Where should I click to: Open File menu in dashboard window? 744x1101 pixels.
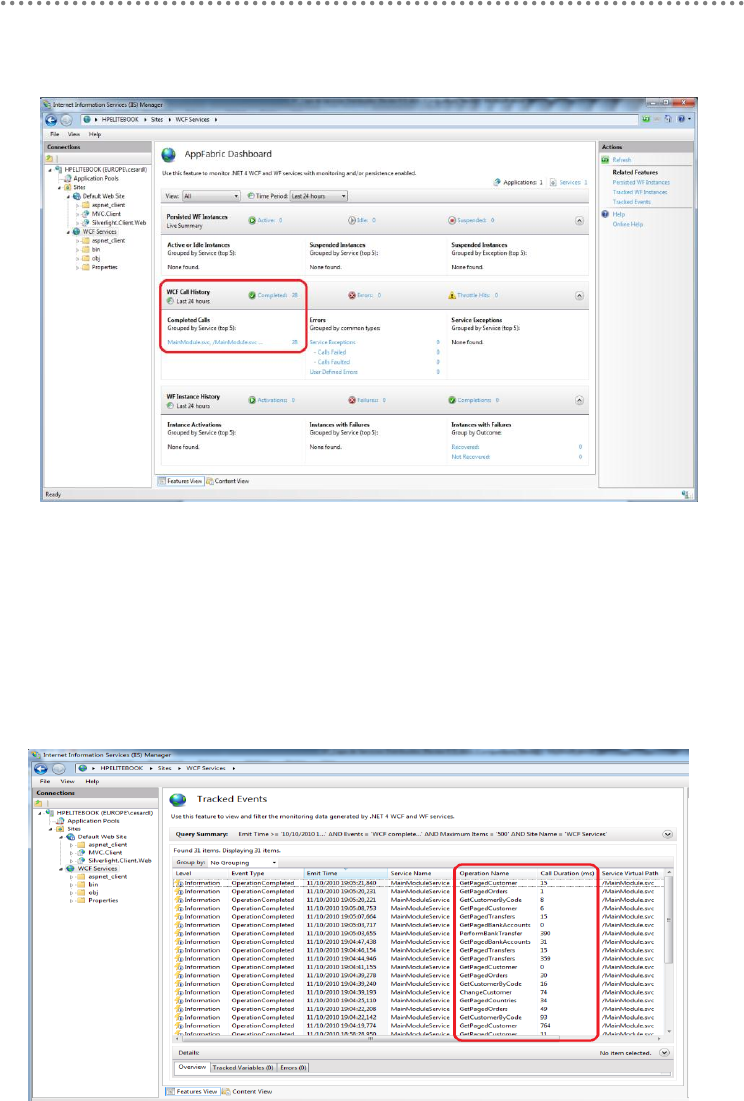pos(54,134)
